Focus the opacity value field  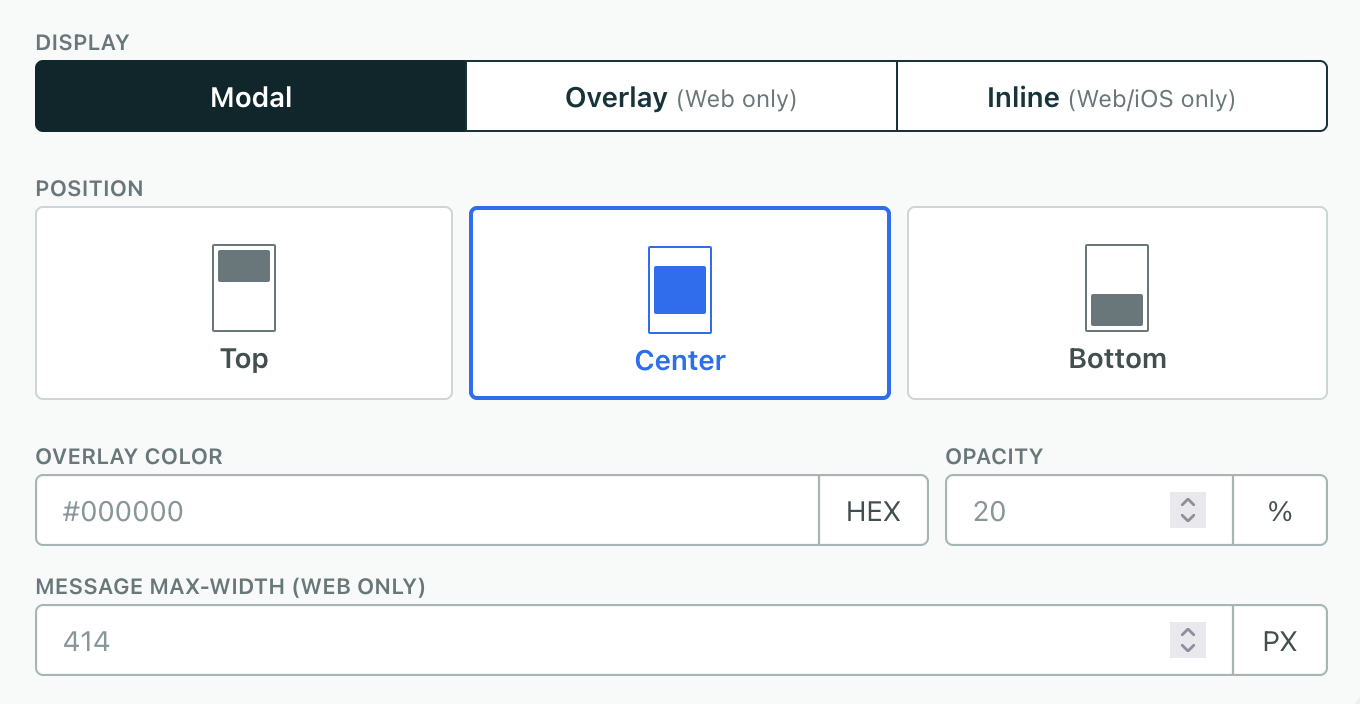point(1056,511)
